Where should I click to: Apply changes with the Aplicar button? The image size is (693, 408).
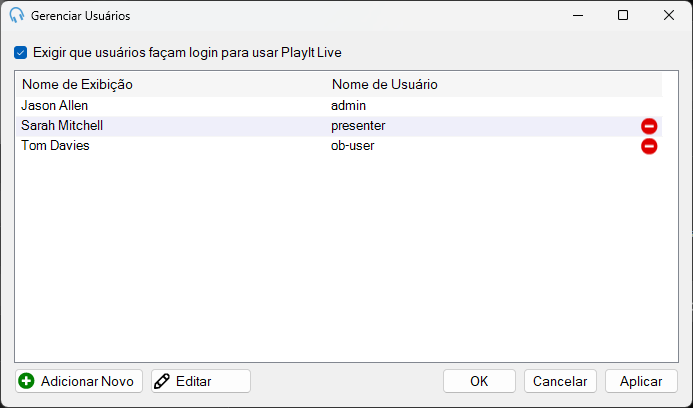(x=641, y=381)
